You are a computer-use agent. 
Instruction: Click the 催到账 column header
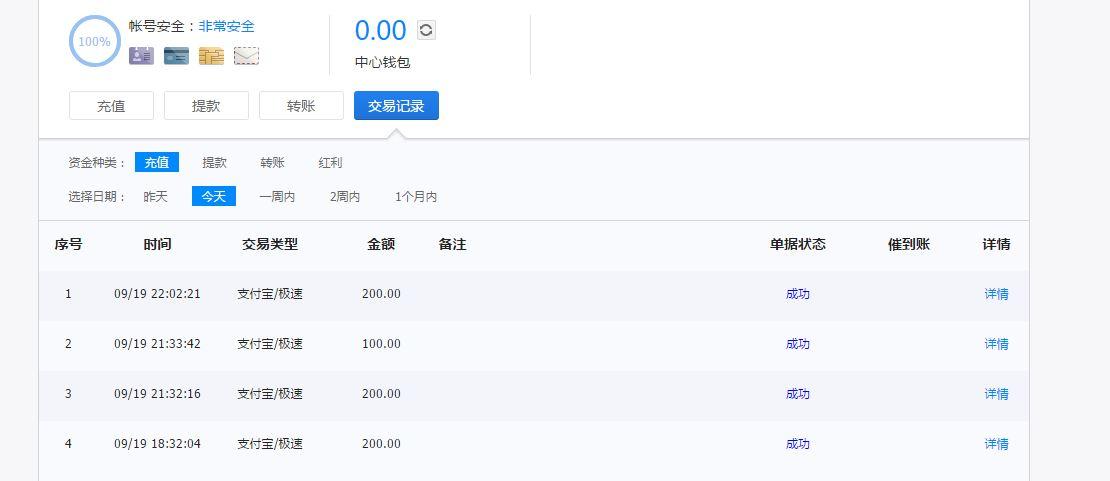coord(909,244)
